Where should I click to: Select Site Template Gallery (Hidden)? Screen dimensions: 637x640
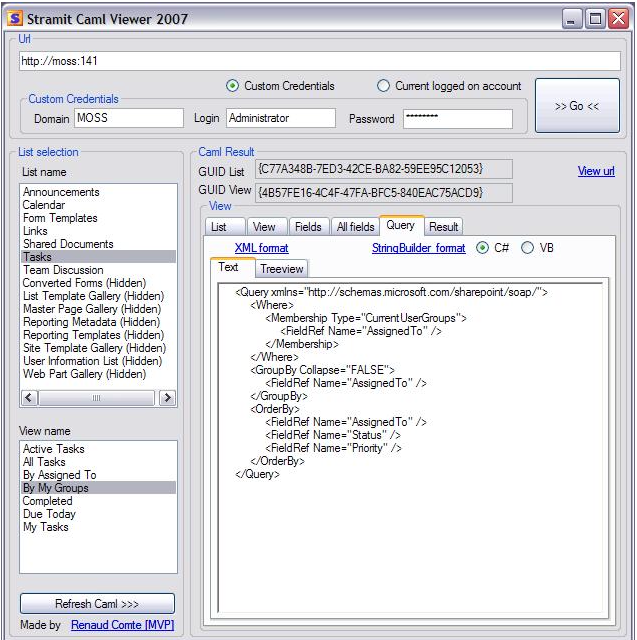(x=98, y=348)
